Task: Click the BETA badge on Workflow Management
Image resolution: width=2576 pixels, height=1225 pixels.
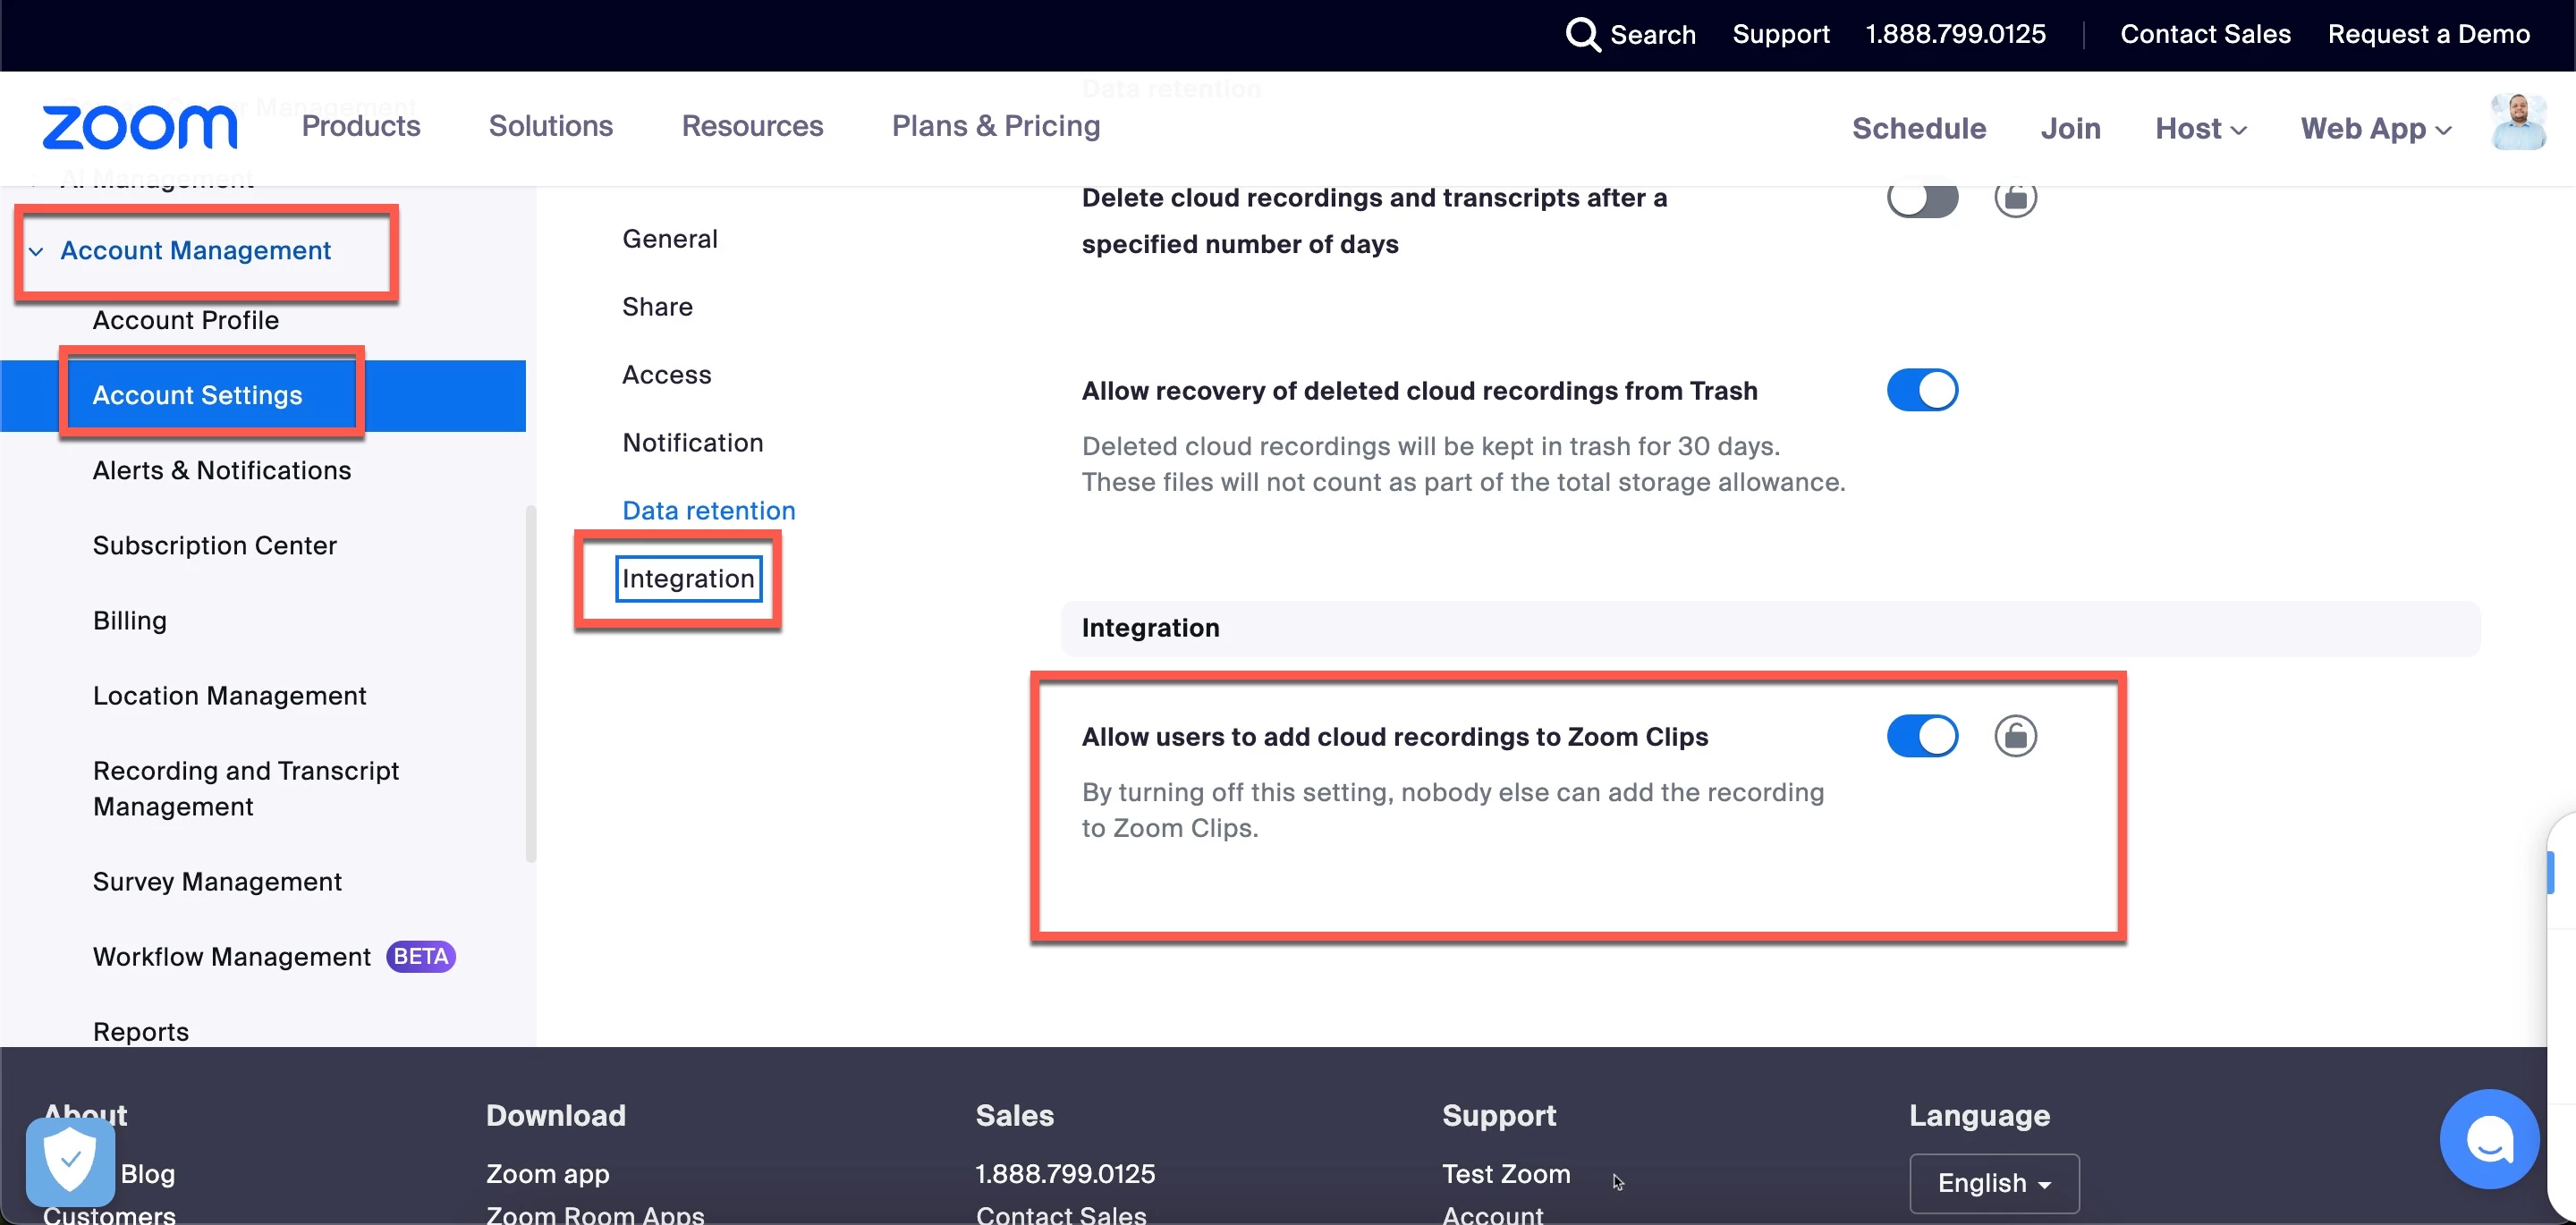Action: 420,956
